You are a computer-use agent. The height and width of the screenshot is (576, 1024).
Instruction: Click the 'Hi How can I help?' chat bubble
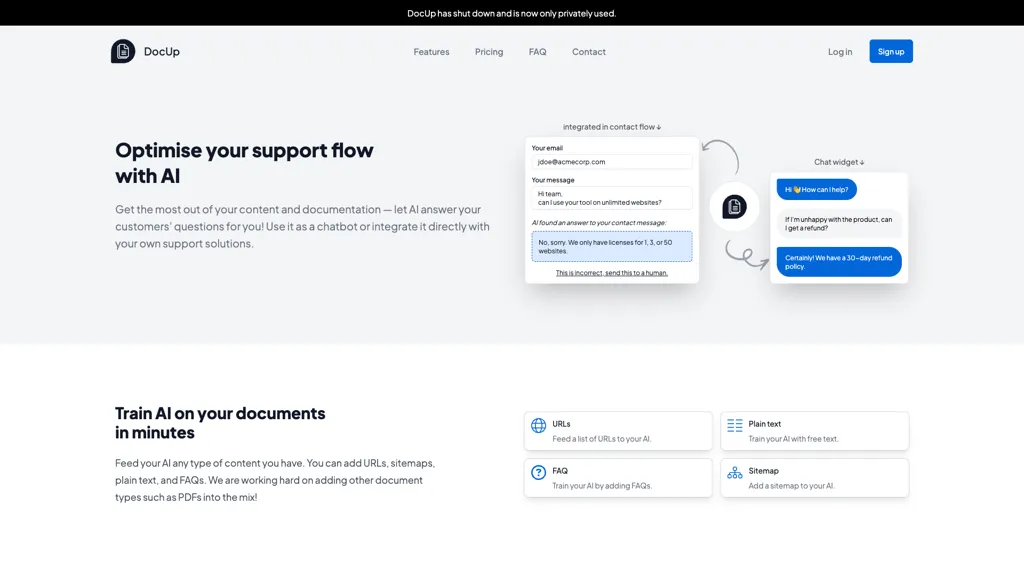point(816,189)
